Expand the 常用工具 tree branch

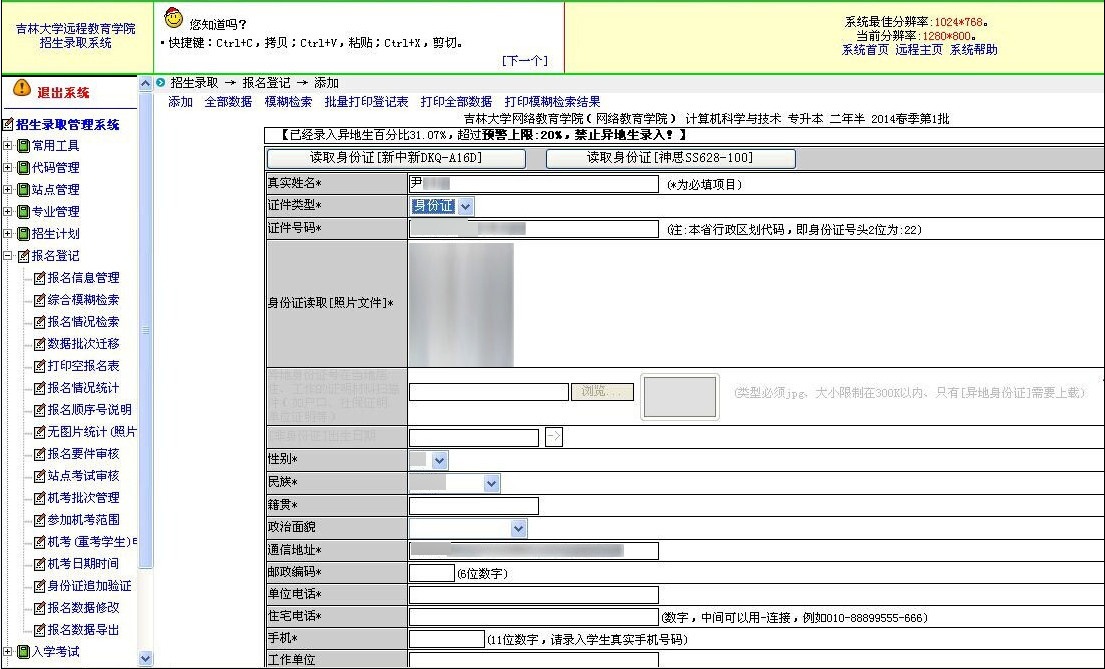(x=8, y=146)
